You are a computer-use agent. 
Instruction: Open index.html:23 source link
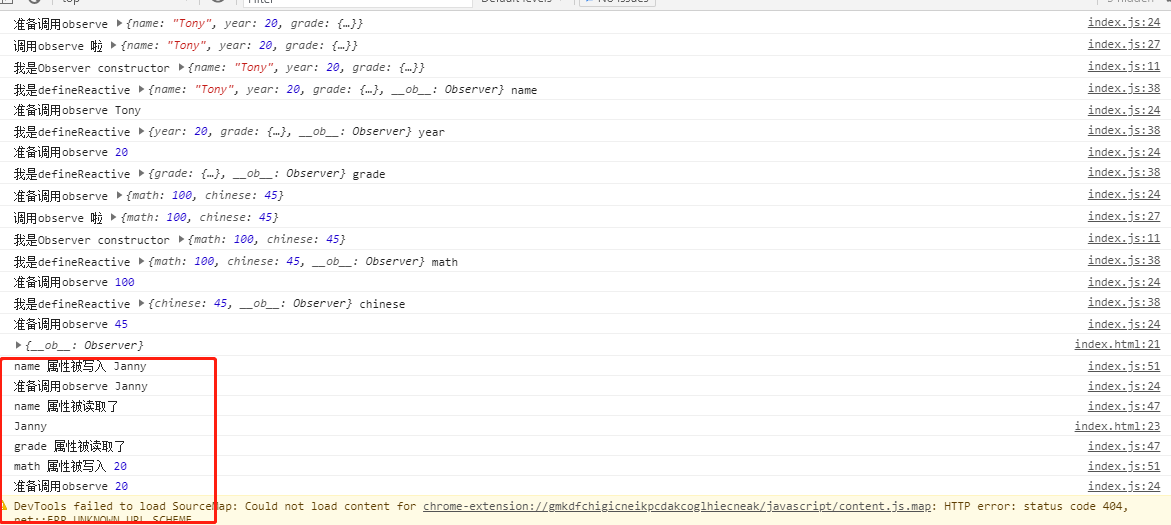[1117, 426]
